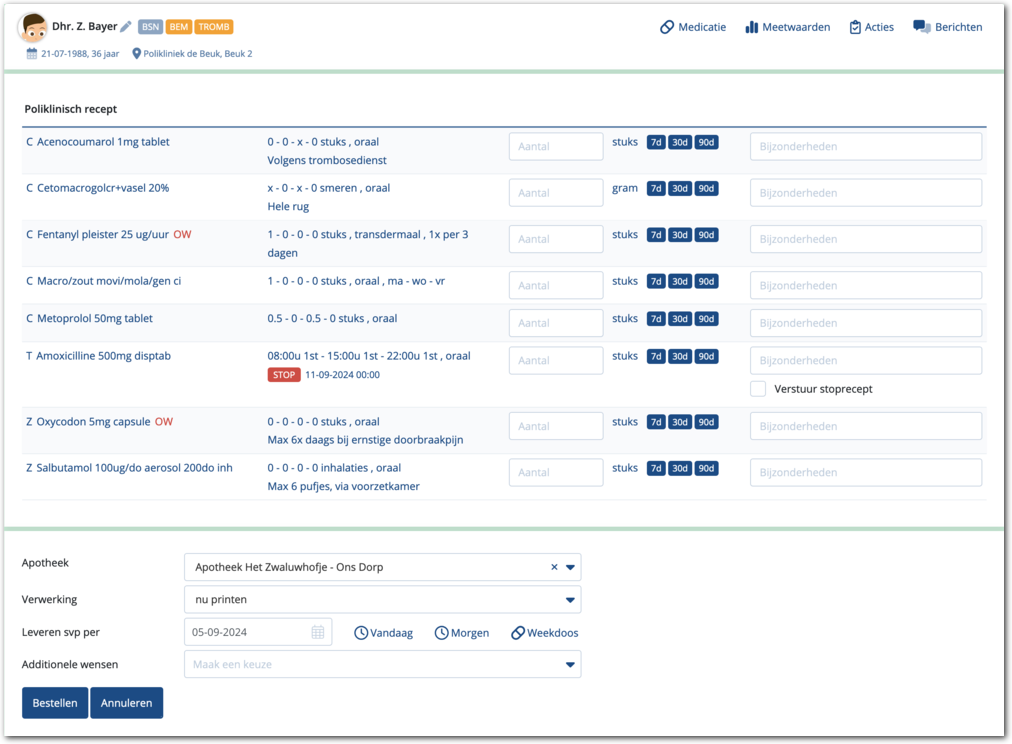Clear selected Apotheek with the x icon

pyautogui.click(x=554, y=567)
